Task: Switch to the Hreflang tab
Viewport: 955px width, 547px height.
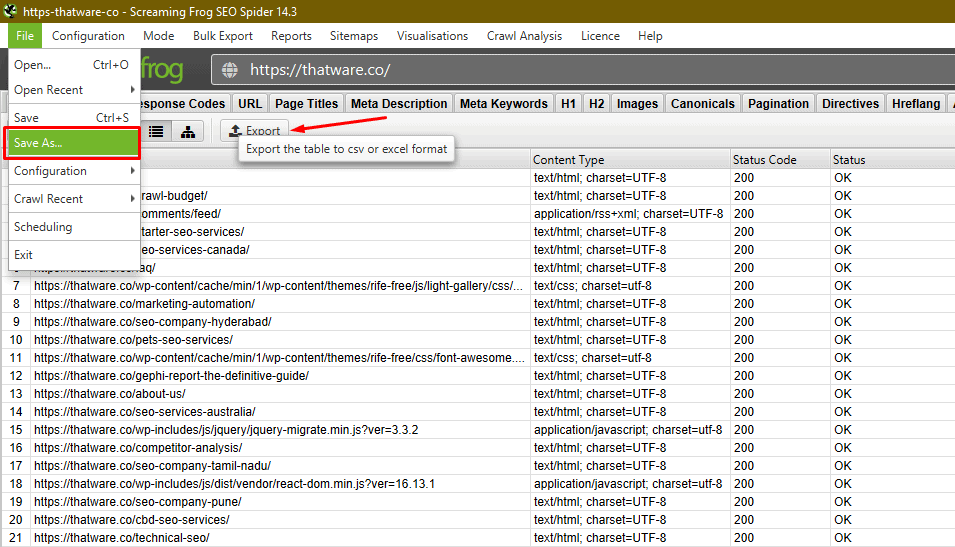Action: 916,104
